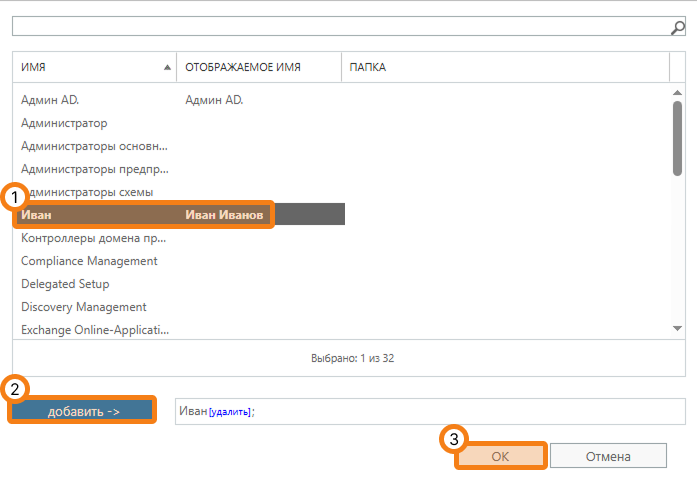Viewport: 697px width, 500px height.
Task: Sort by the ИМЯ column header
Action: pyautogui.click(x=94, y=67)
